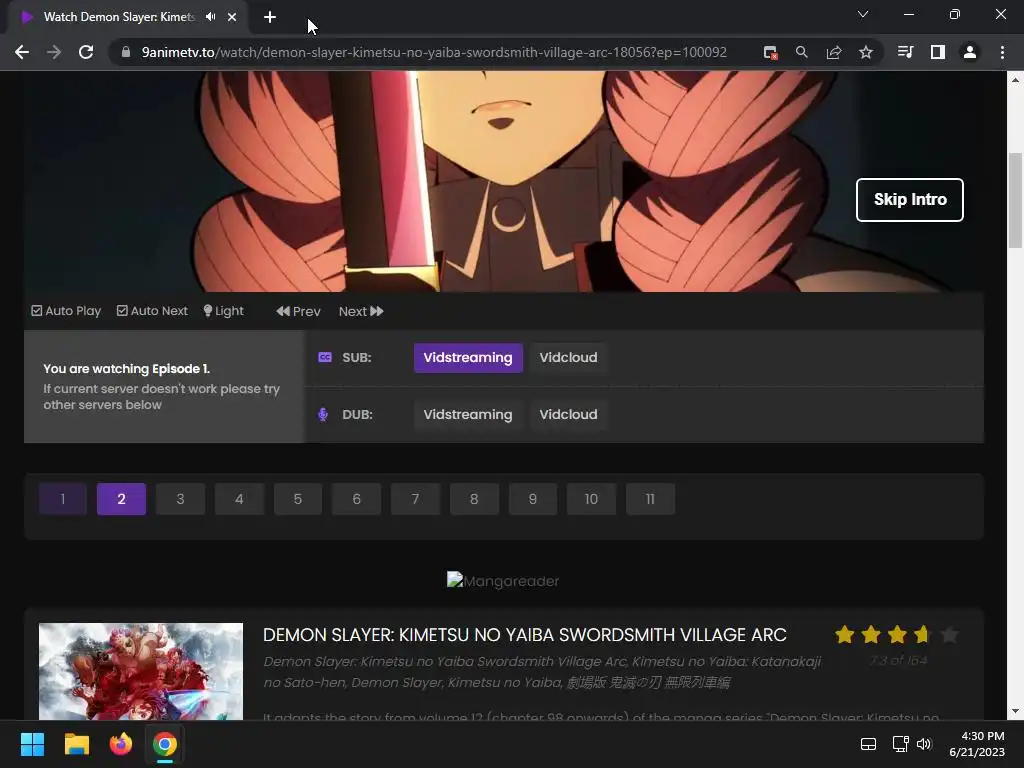Open File Explorer from the taskbar
Screen dimensions: 1024x768
point(76,744)
